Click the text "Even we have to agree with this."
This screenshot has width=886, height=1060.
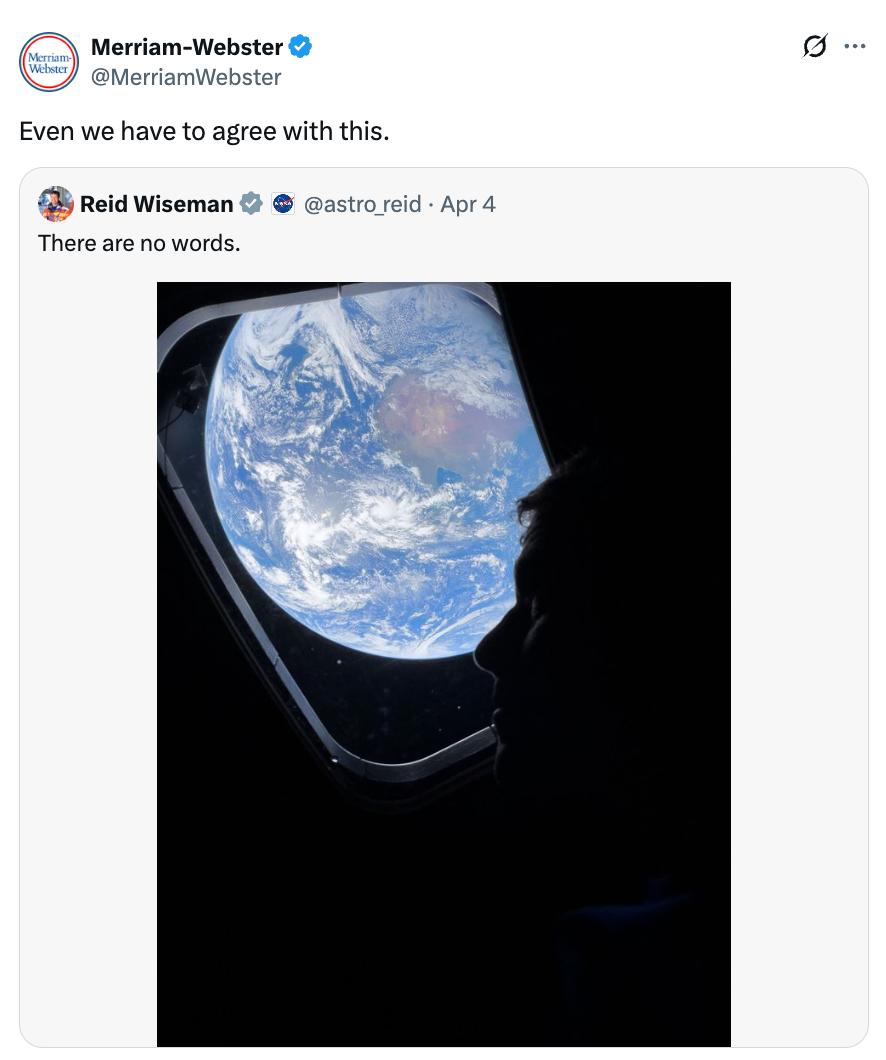point(204,131)
